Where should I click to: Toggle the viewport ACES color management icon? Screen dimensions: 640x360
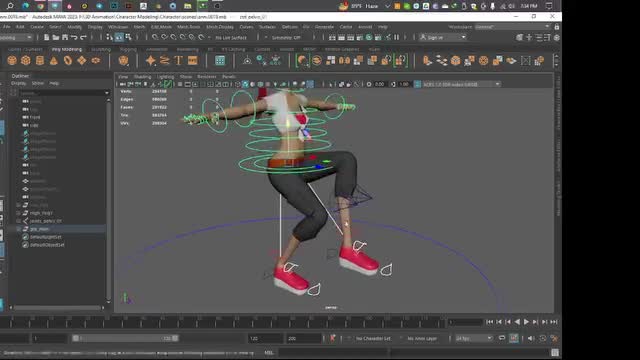click(417, 84)
